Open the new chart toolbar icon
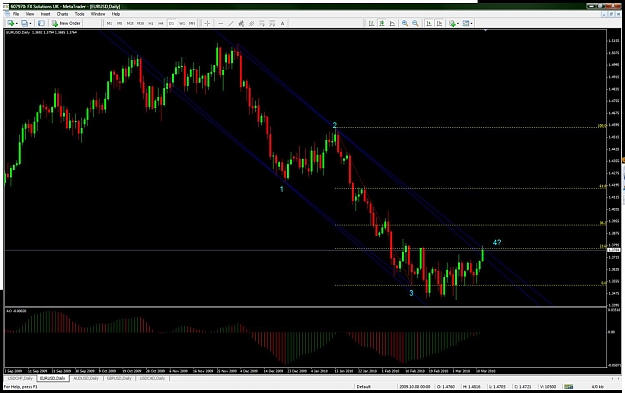Screen dimensions: 625x393 click(x=10, y=24)
